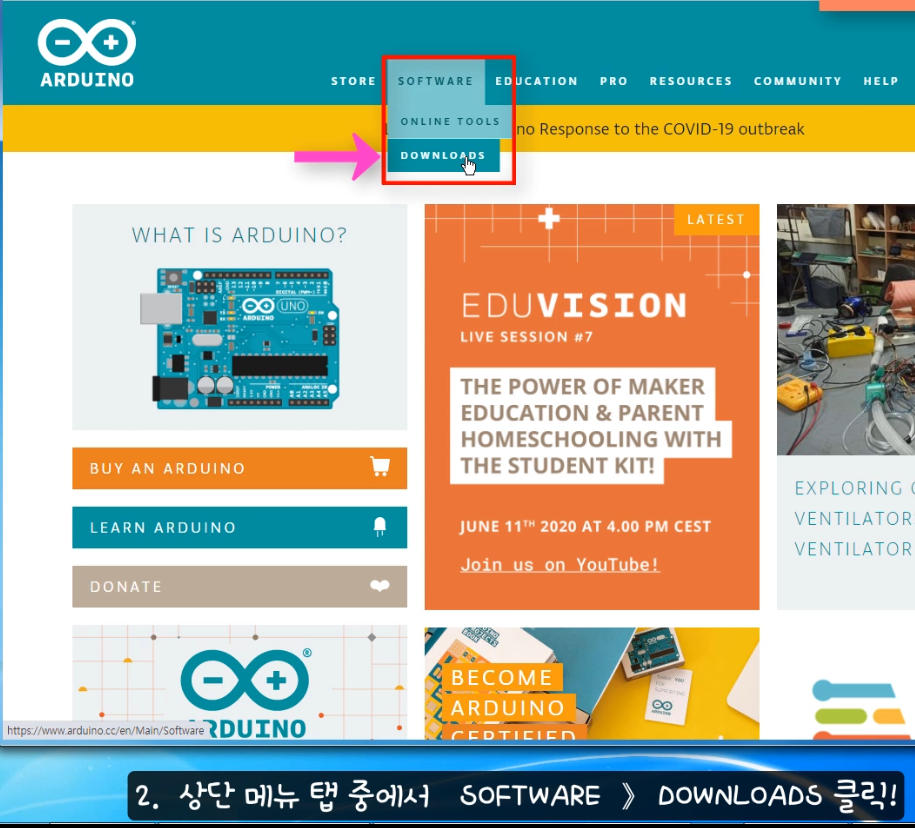The width and height of the screenshot is (915, 828).
Task: Open the Become Arduino Certified card
Action: click(x=592, y=684)
